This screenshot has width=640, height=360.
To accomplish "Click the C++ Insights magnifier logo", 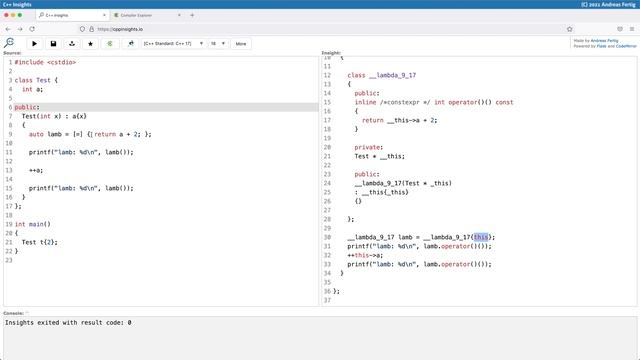I will coord(9,42).
